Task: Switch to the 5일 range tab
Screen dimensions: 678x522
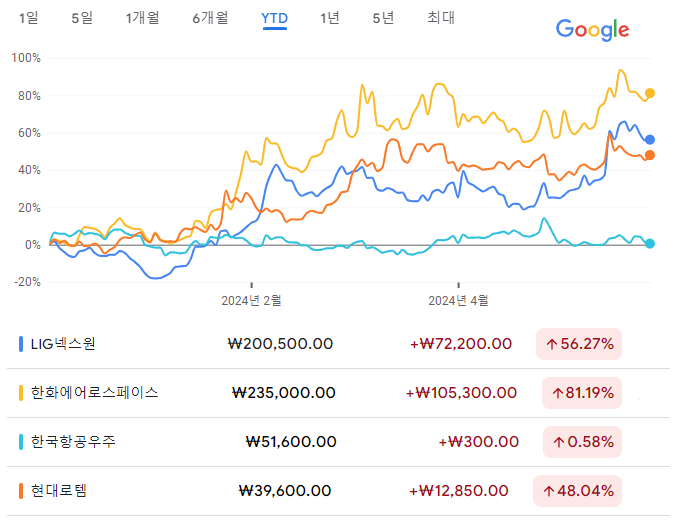Action: point(82,18)
